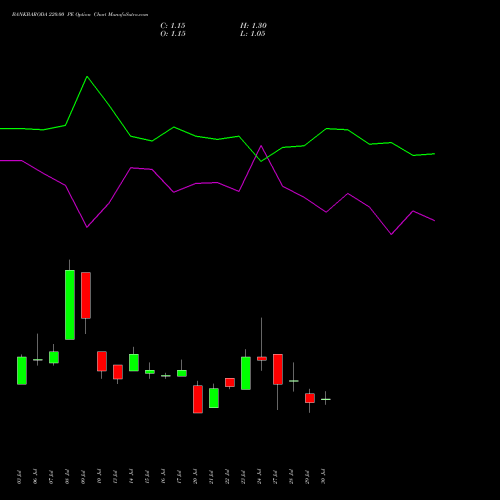The width and height of the screenshot is (500, 500).
Task: Click the green candlestick above 23 Jul
Action: [x=246, y=373]
